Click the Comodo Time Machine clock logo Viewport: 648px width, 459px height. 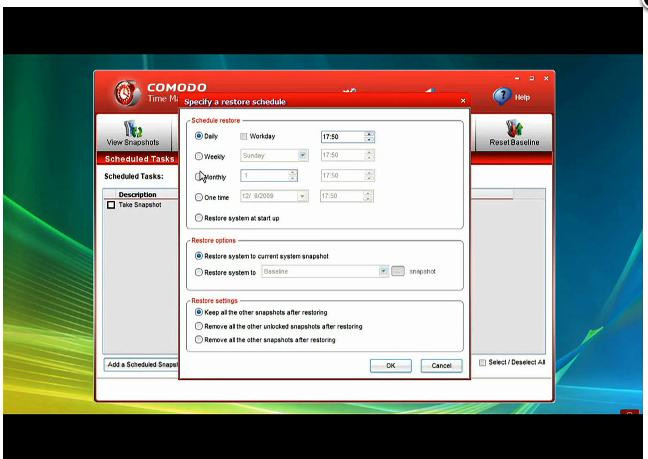(x=126, y=94)
